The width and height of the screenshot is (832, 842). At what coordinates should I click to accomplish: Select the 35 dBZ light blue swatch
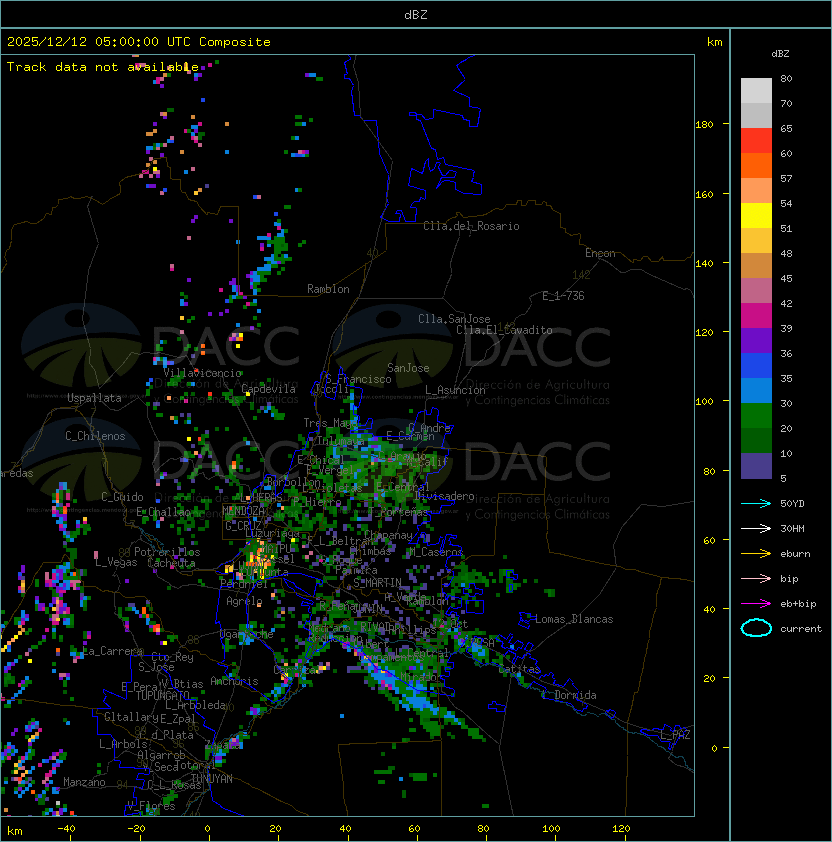[756, 390]
